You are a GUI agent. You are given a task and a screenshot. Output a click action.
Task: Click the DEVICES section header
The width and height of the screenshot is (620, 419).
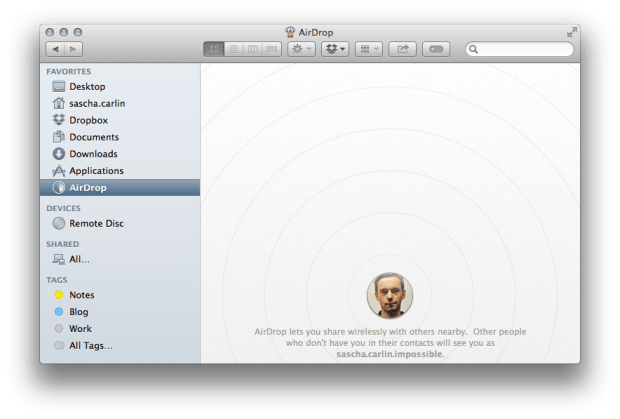[x=64, y=208]
